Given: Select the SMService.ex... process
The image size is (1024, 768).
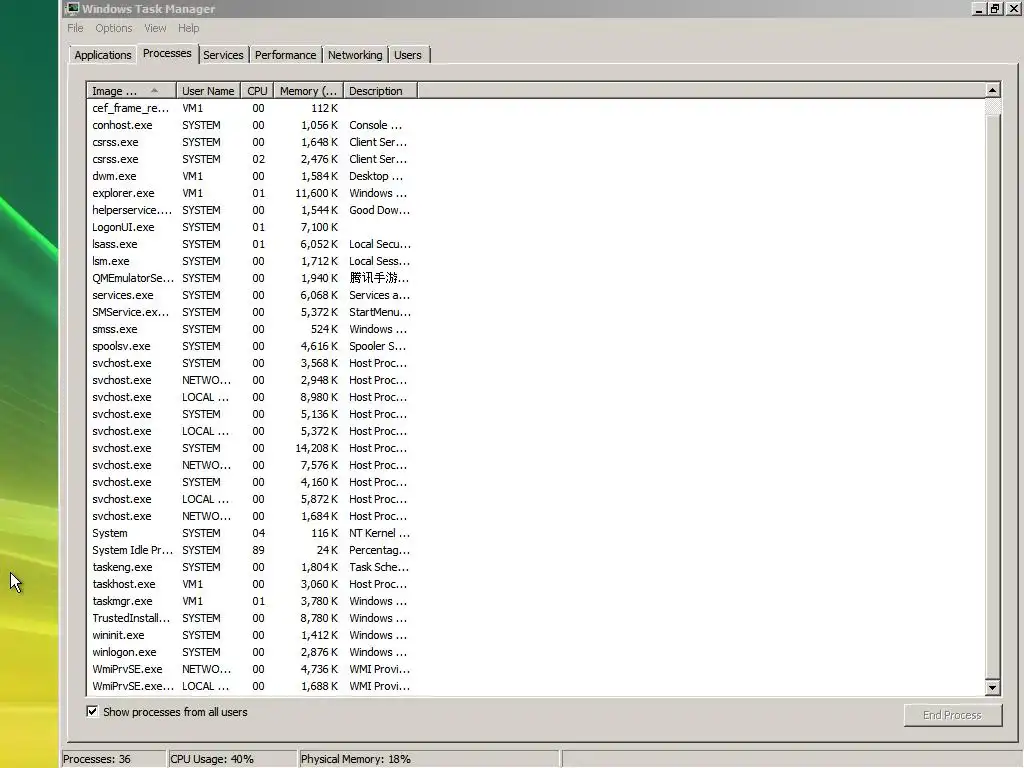Looking at the screenshot, I should (251, 312).
